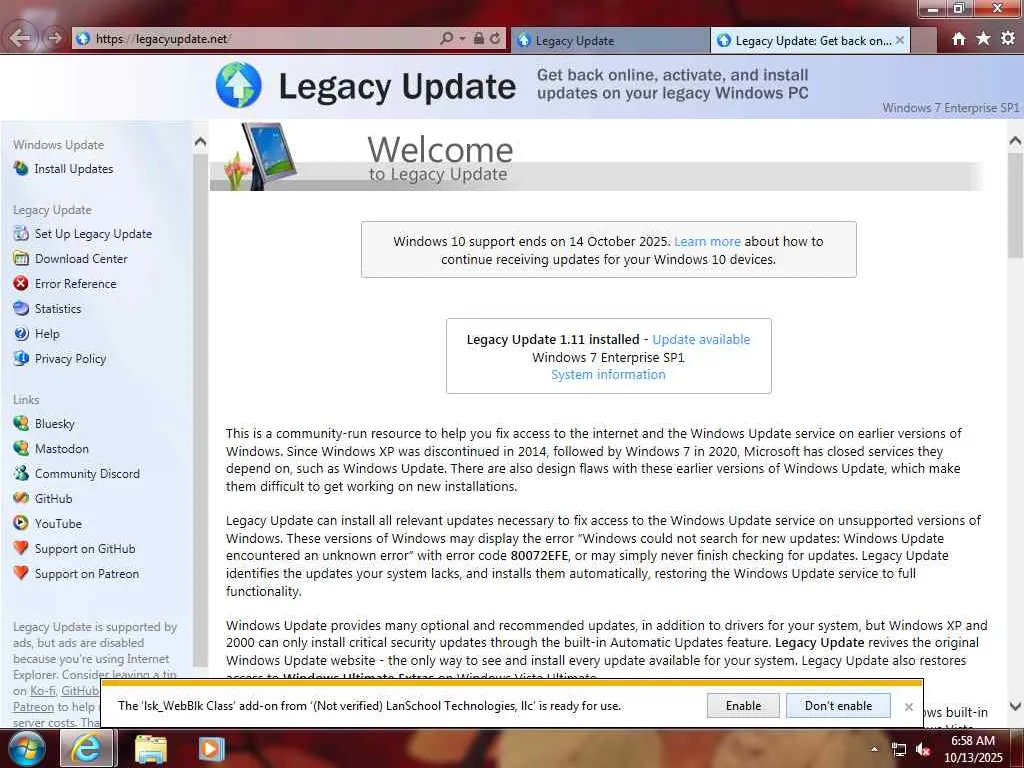The width and height of the screenshot is (1024, 768).
Task: Go forward with the browser Forward arrow
Action: [x=55, y=38]
